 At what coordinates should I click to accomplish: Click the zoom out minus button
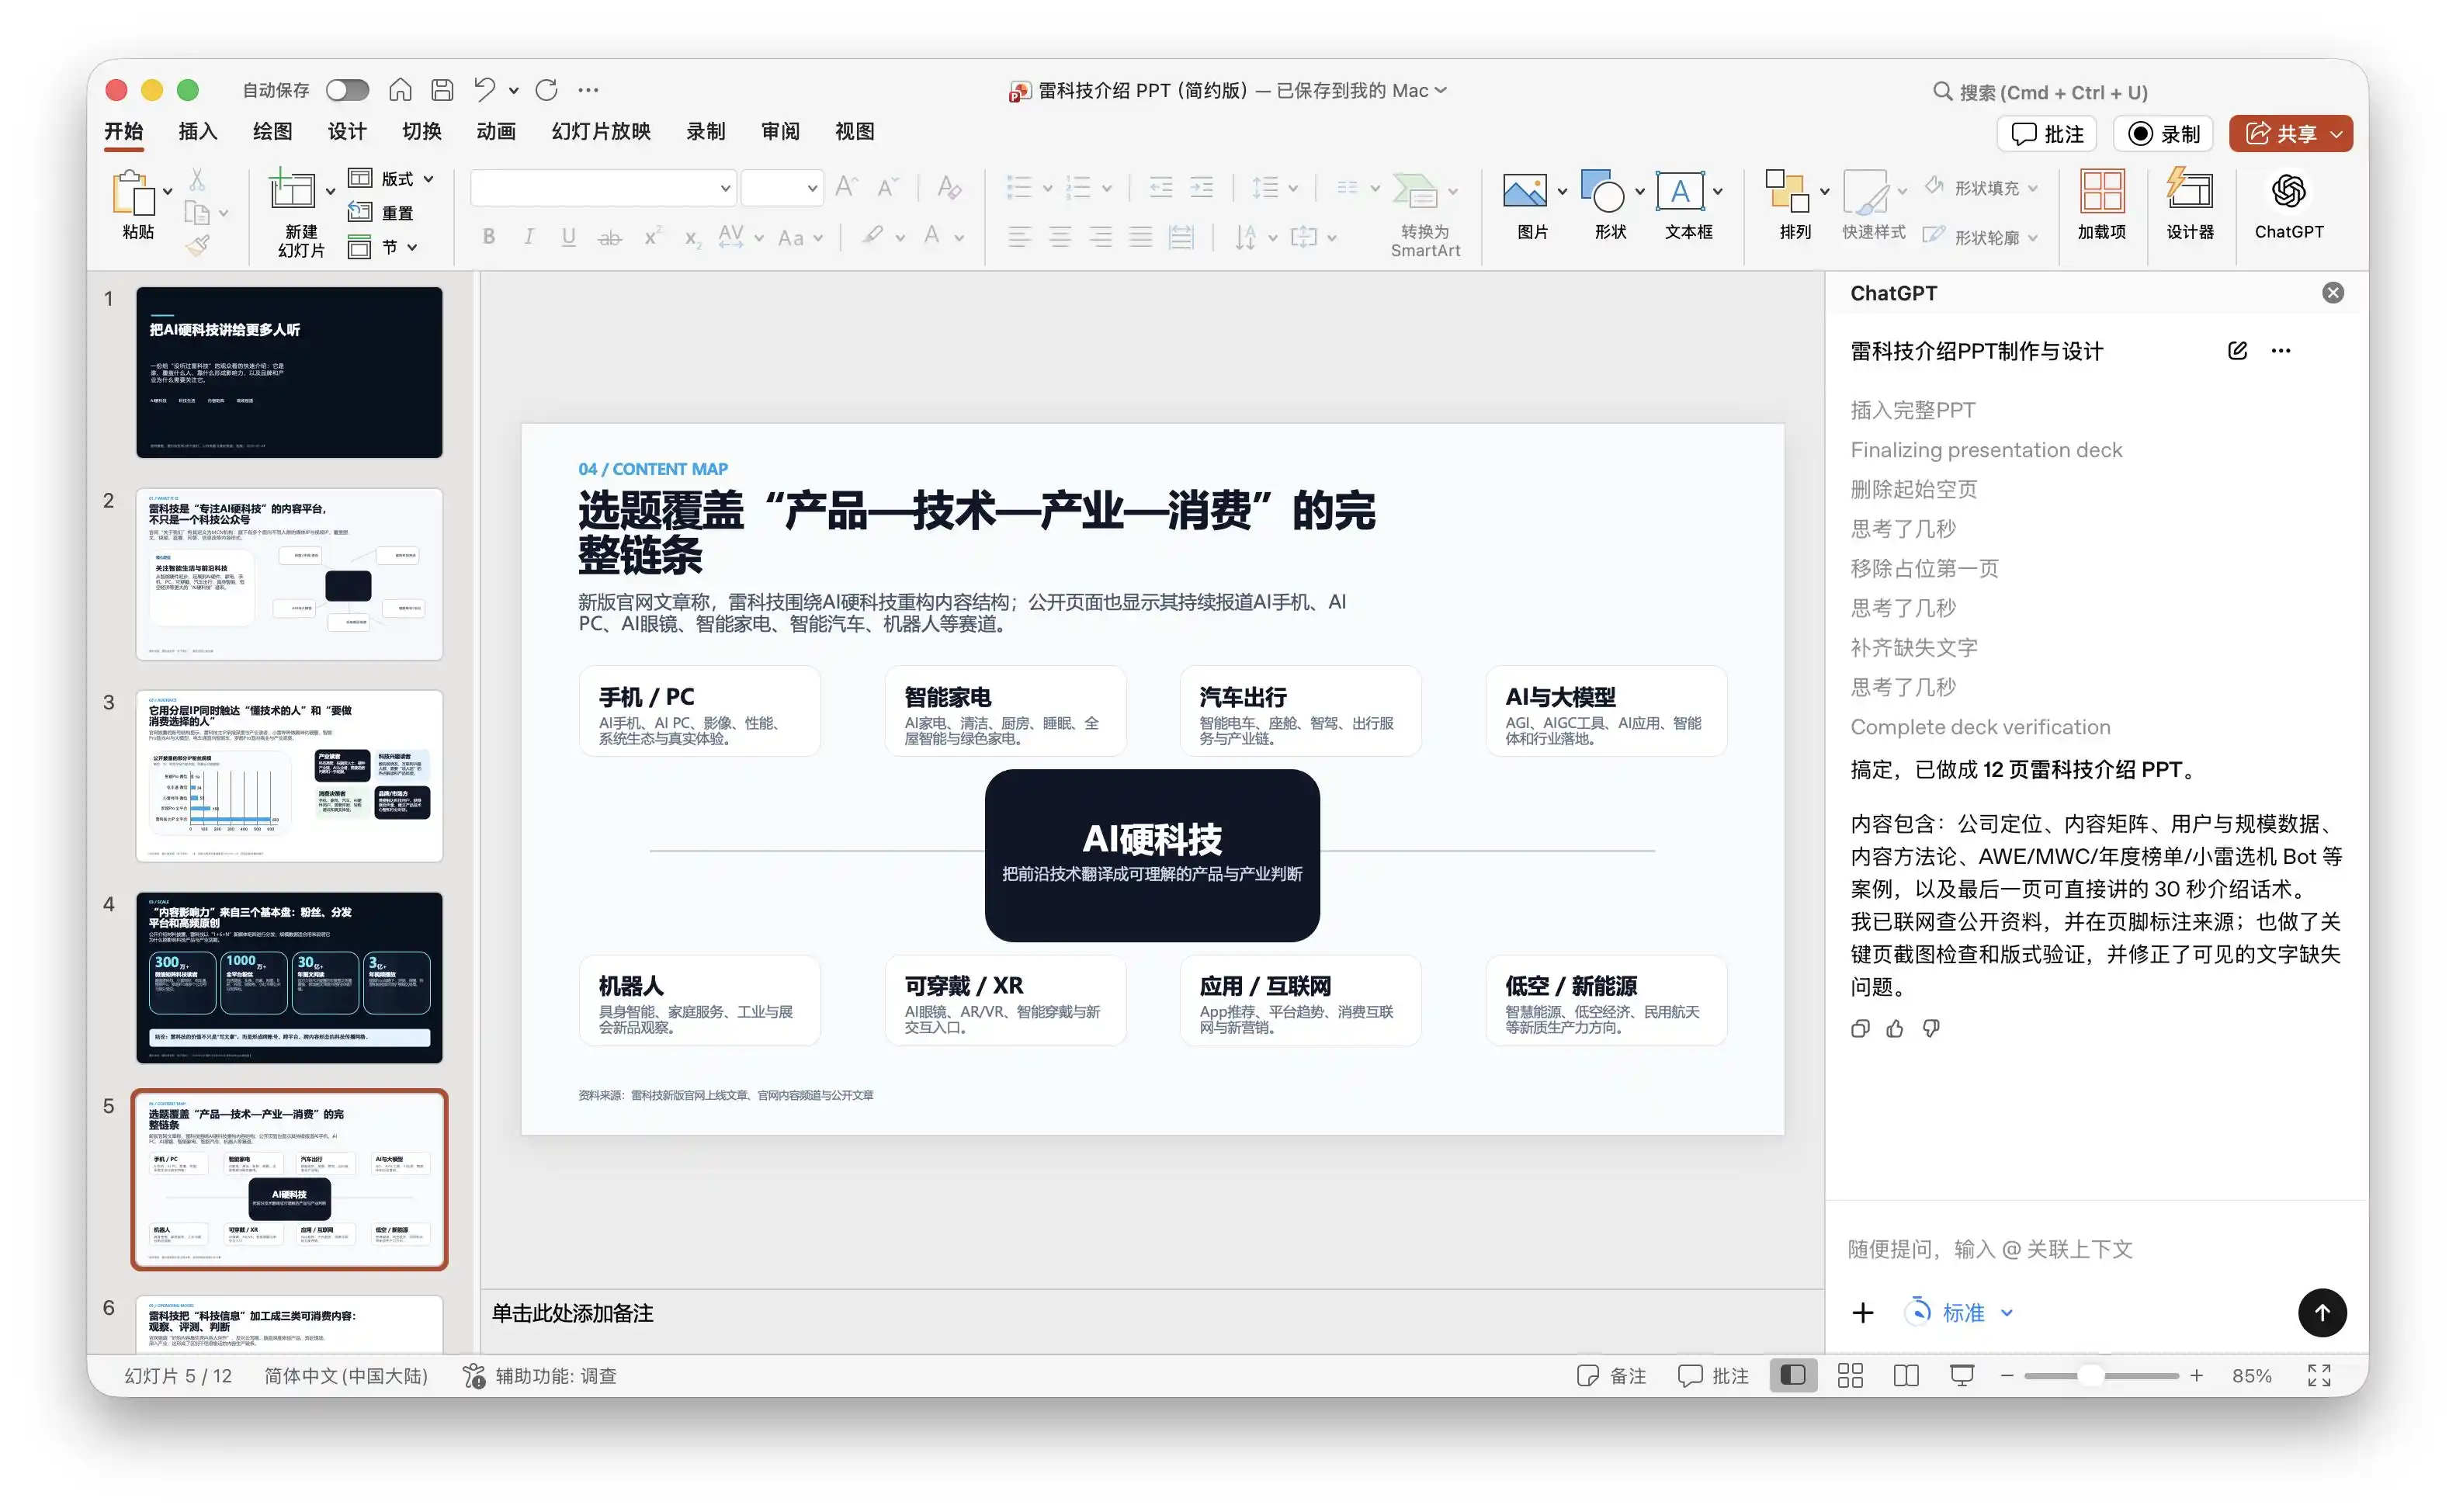2007,1376
